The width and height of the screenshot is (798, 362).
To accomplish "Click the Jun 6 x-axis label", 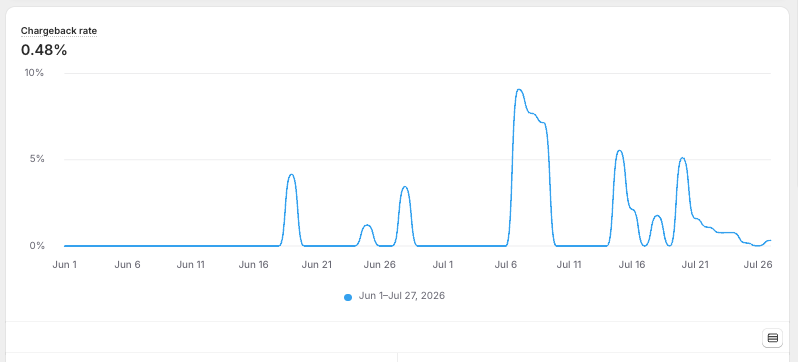I will (127, 265).
